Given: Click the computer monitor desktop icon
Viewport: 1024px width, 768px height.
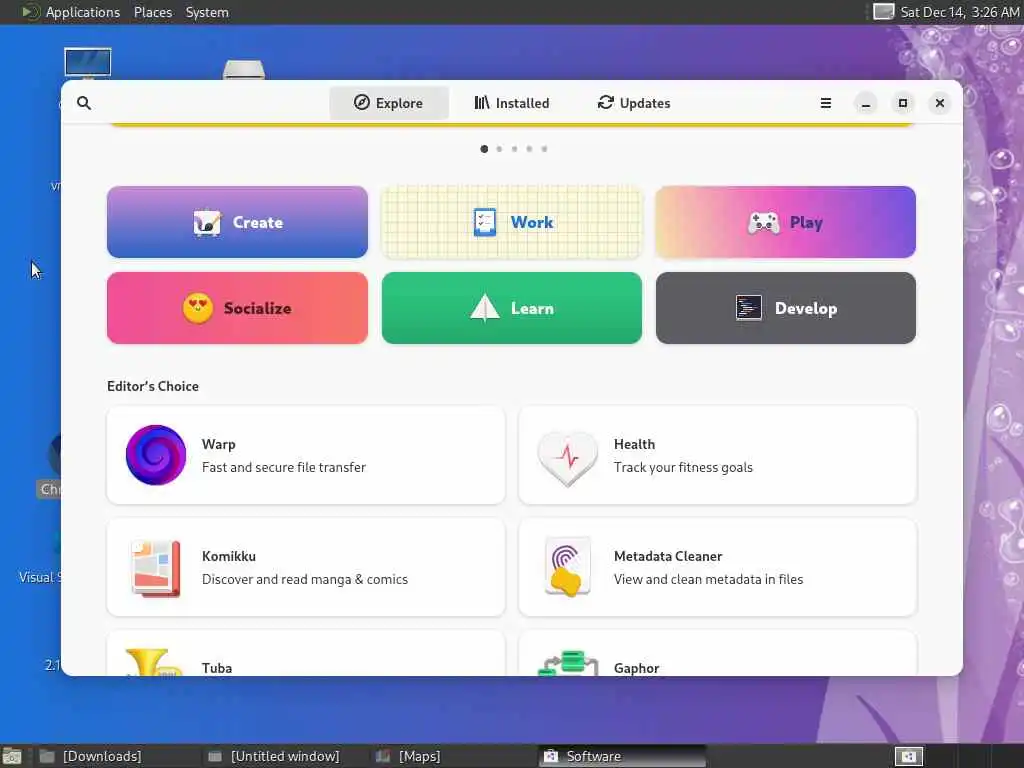Looking at the screenshot, I should click(x=88, y=63).
